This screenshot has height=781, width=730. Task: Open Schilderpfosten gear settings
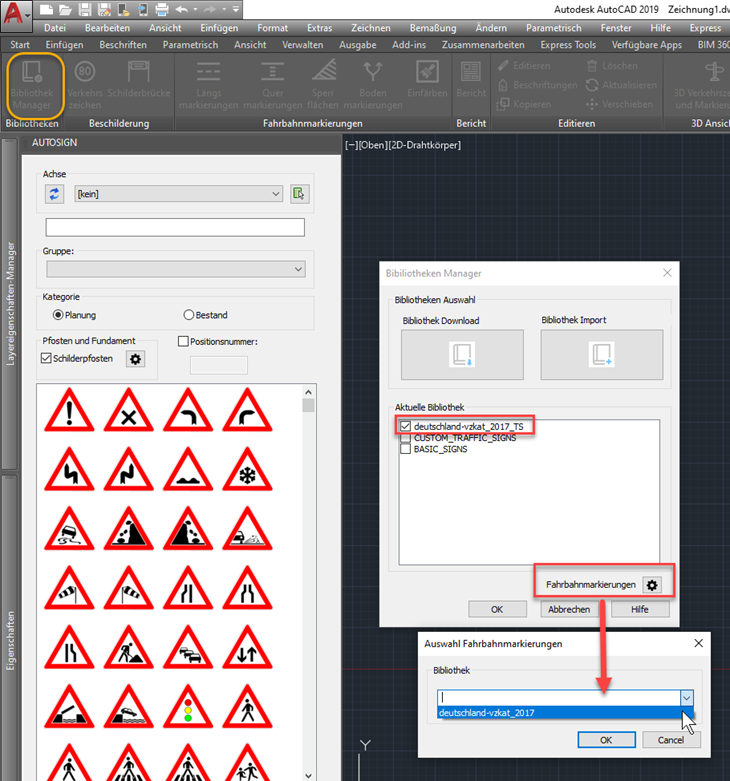click(137, 359)
